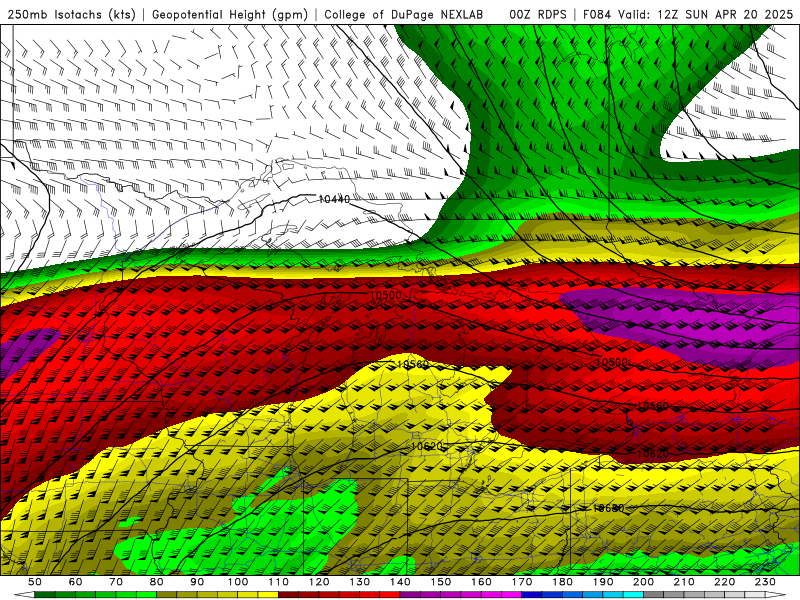Click 'SUN APR 20 2025' valid date text
Screen dimensions: 800x600
point(739,15)
